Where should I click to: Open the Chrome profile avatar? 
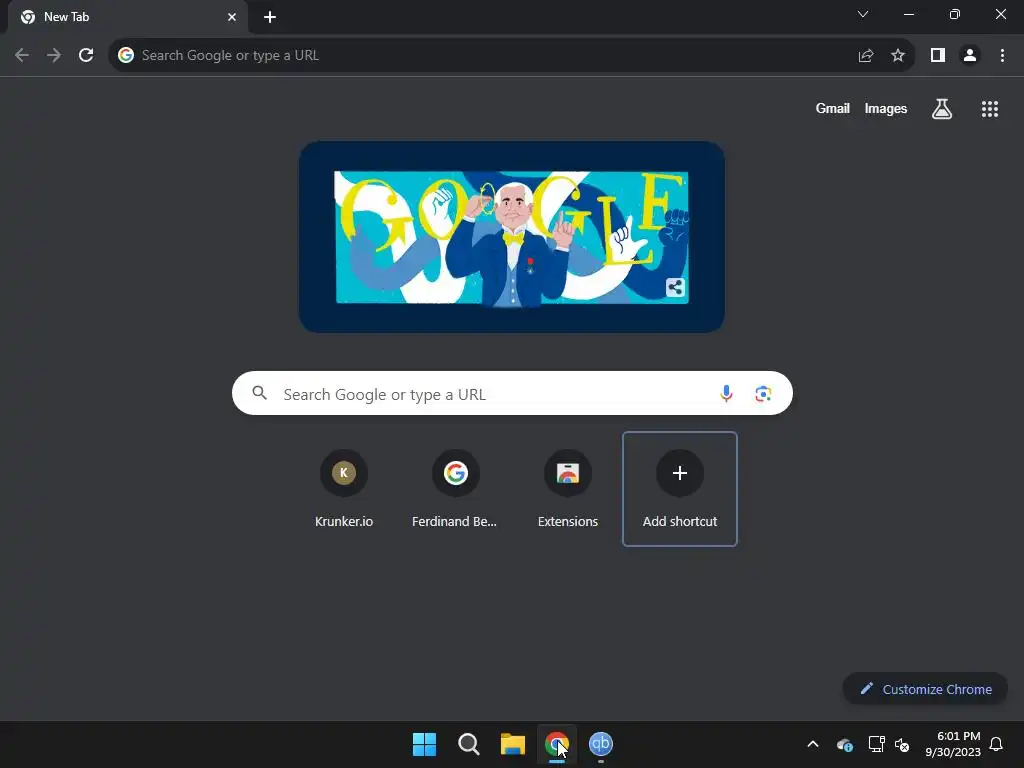(970, 56)
